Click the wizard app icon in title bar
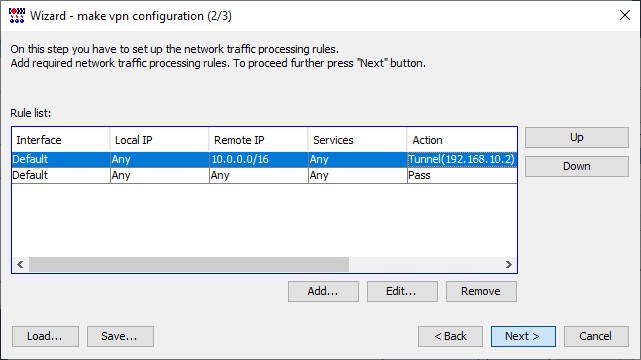This screenshot has height=360, width=641. (17, 16)
